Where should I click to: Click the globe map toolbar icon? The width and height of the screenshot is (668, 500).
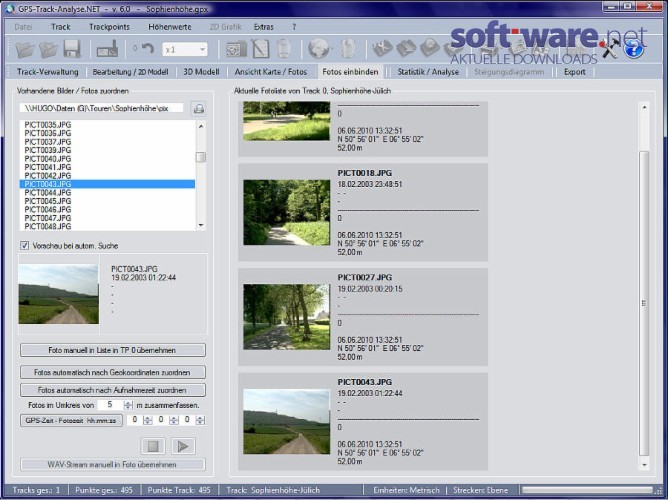point(320,49)
